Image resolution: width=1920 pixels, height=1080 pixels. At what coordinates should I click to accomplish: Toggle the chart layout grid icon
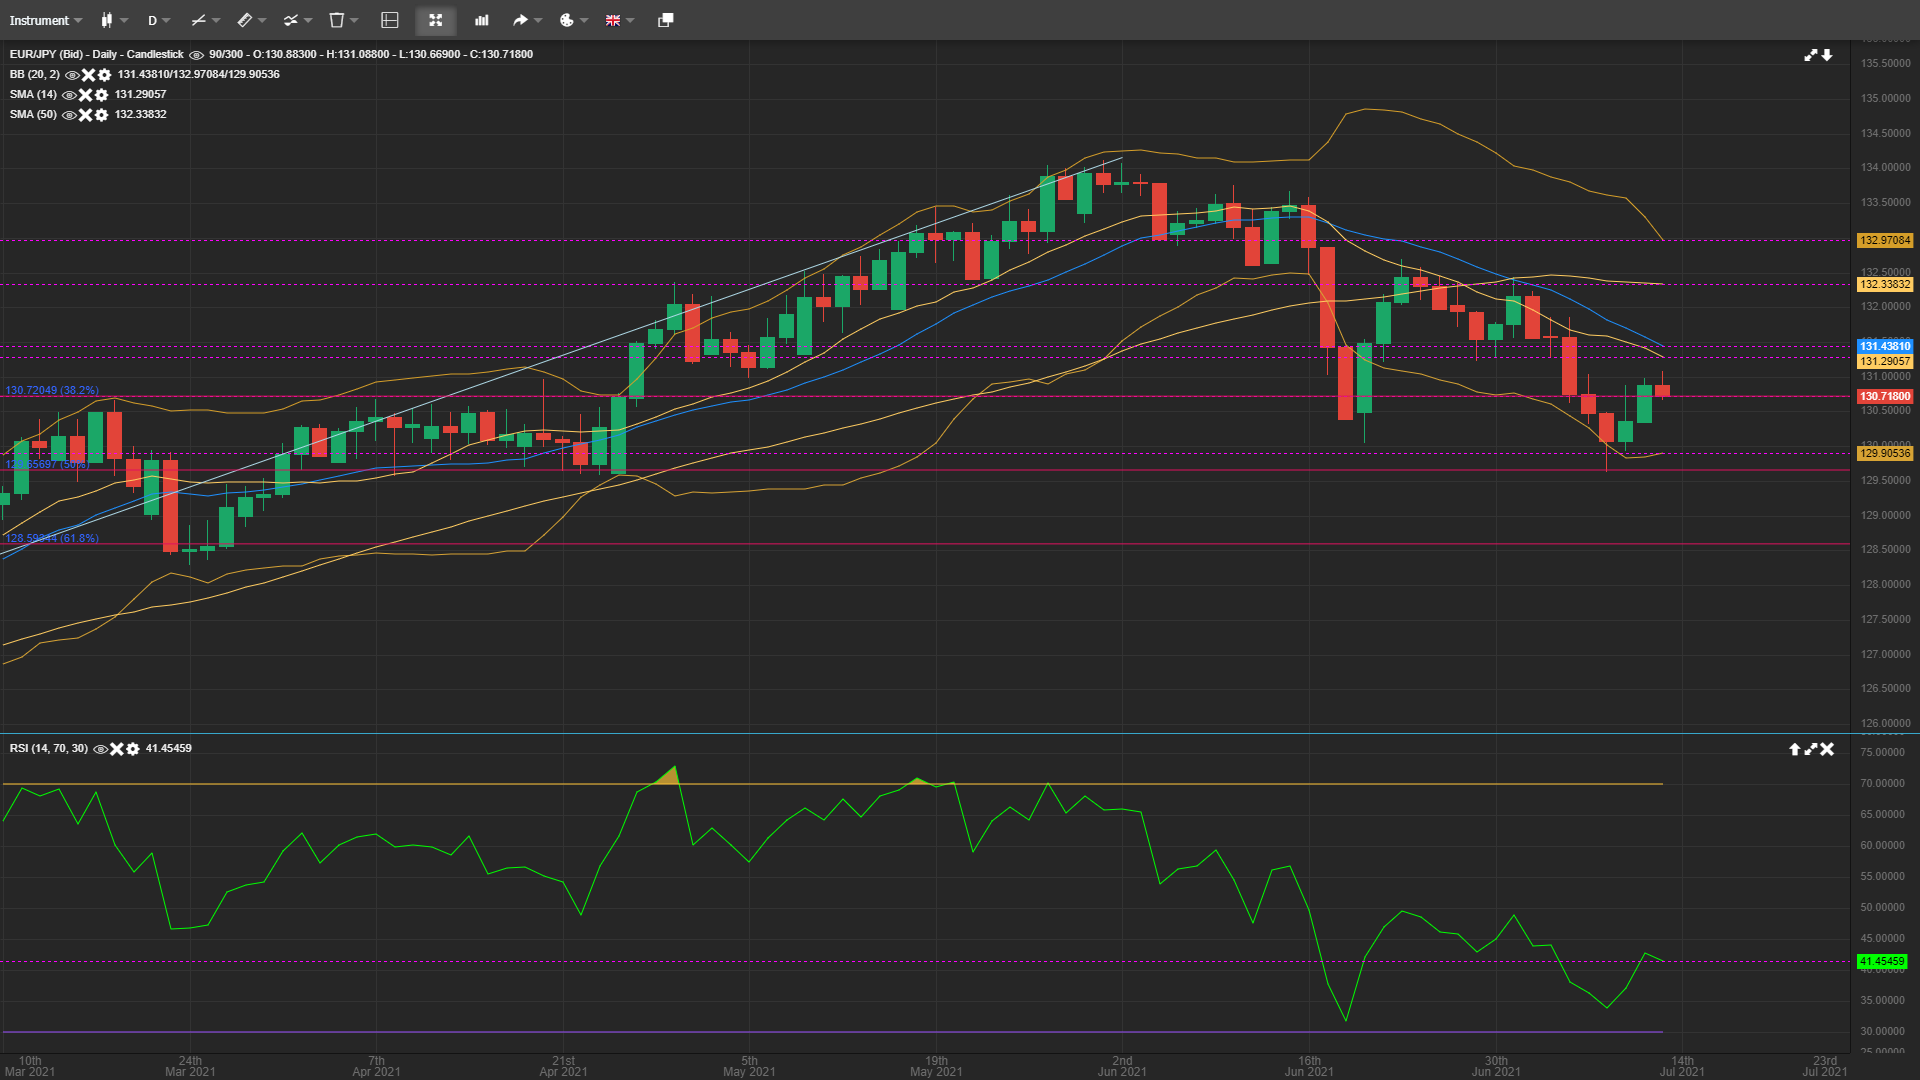click(390, 20)
